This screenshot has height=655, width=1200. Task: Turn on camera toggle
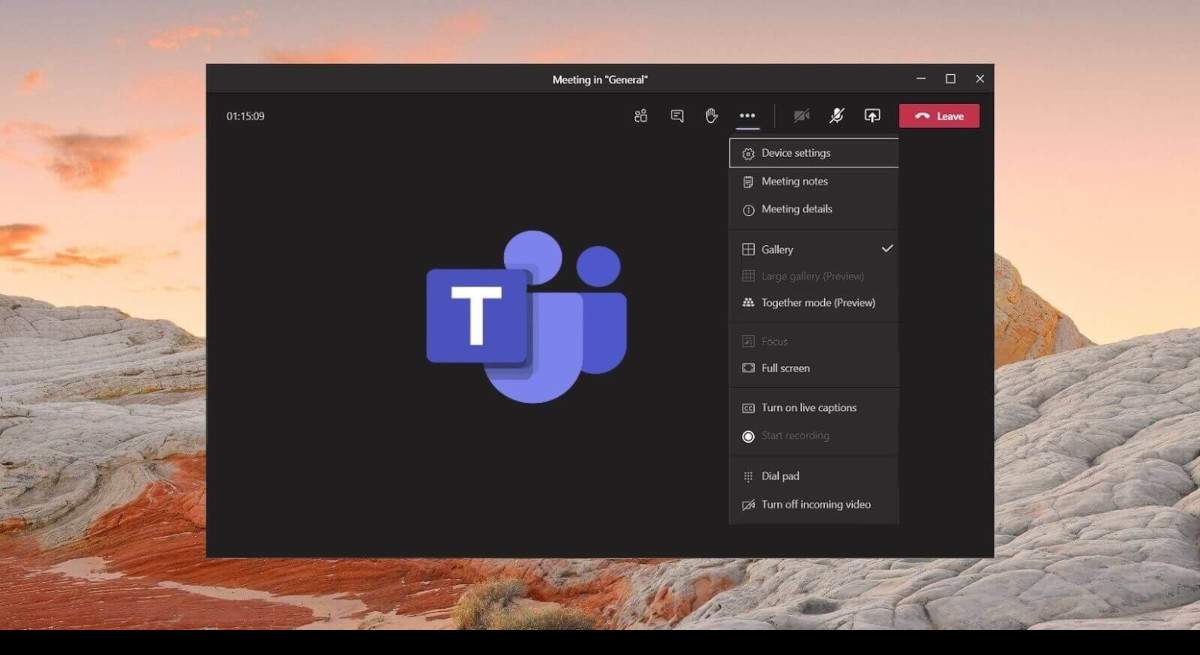click(x=802, y=116)
